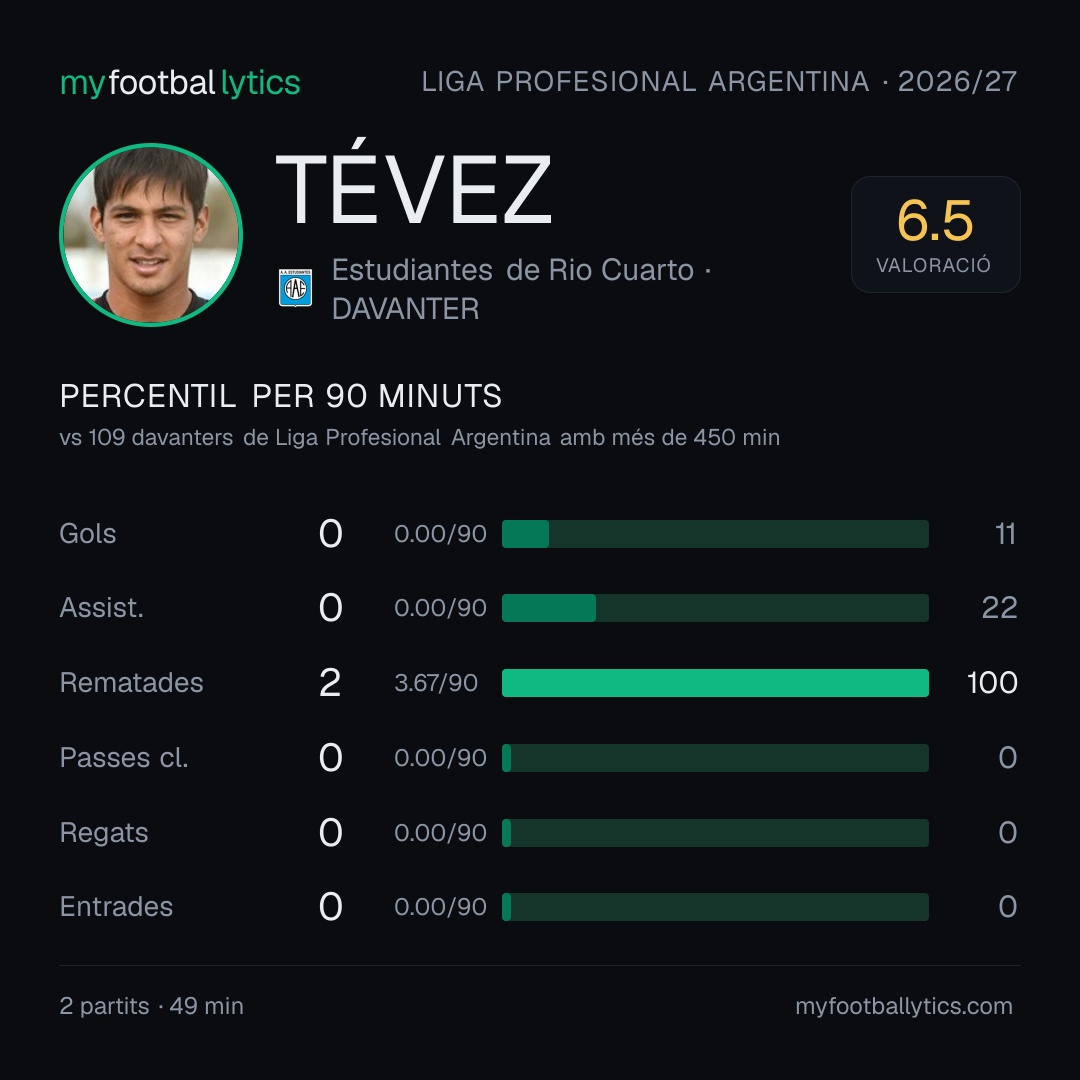Click the Estudiantes de Rio Cuarto team name
1080x1080 pixels.
point(512,270)
